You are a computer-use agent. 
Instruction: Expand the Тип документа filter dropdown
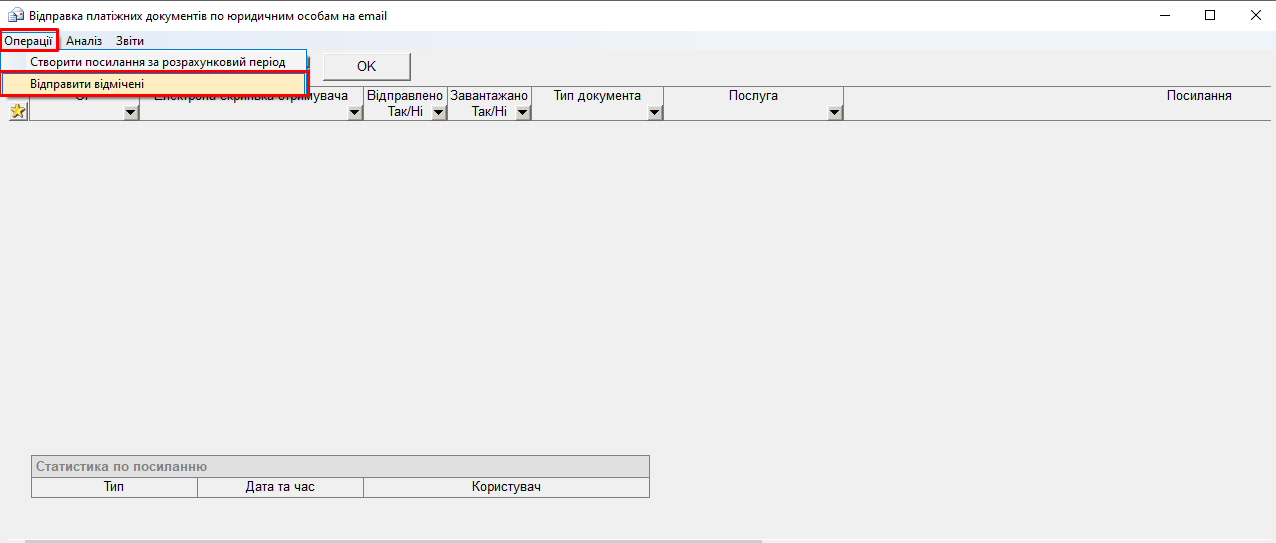point(654,113)
